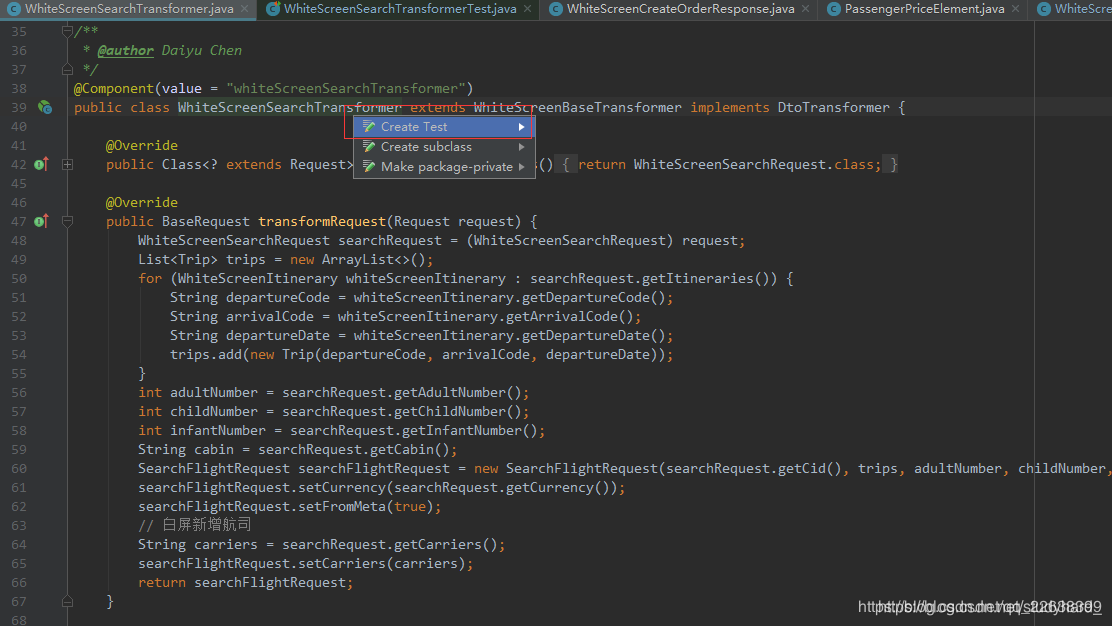Click override gutter icon on line 47
The height and width of the screenshot is (626, 1112).
click(41, 221)
